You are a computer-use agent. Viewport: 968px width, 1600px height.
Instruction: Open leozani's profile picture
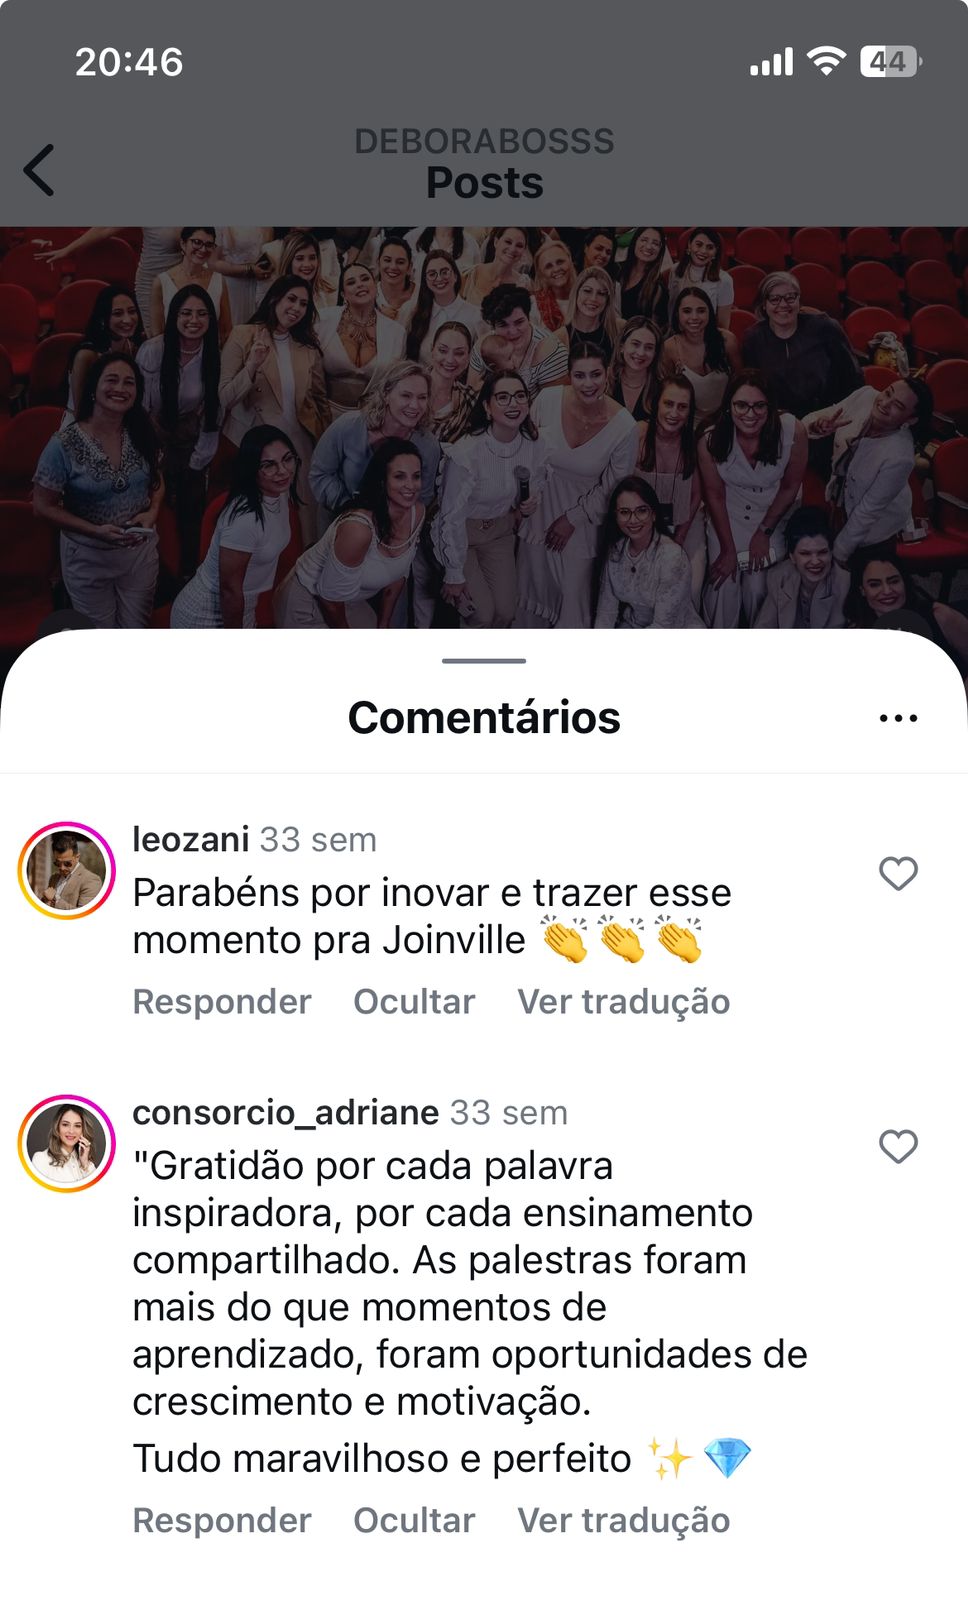coord(67,871)
